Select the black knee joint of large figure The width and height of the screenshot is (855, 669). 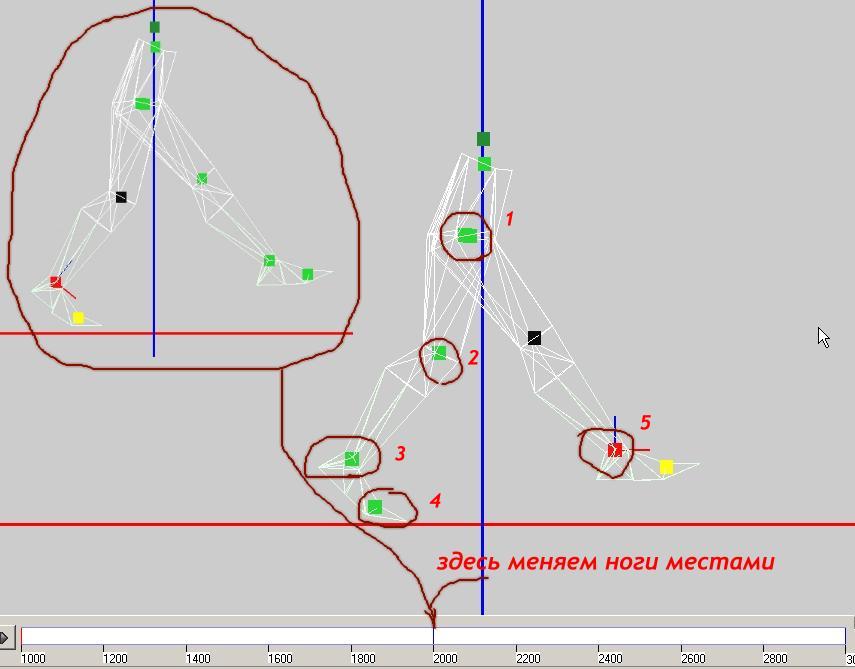[x=534, y=338]
